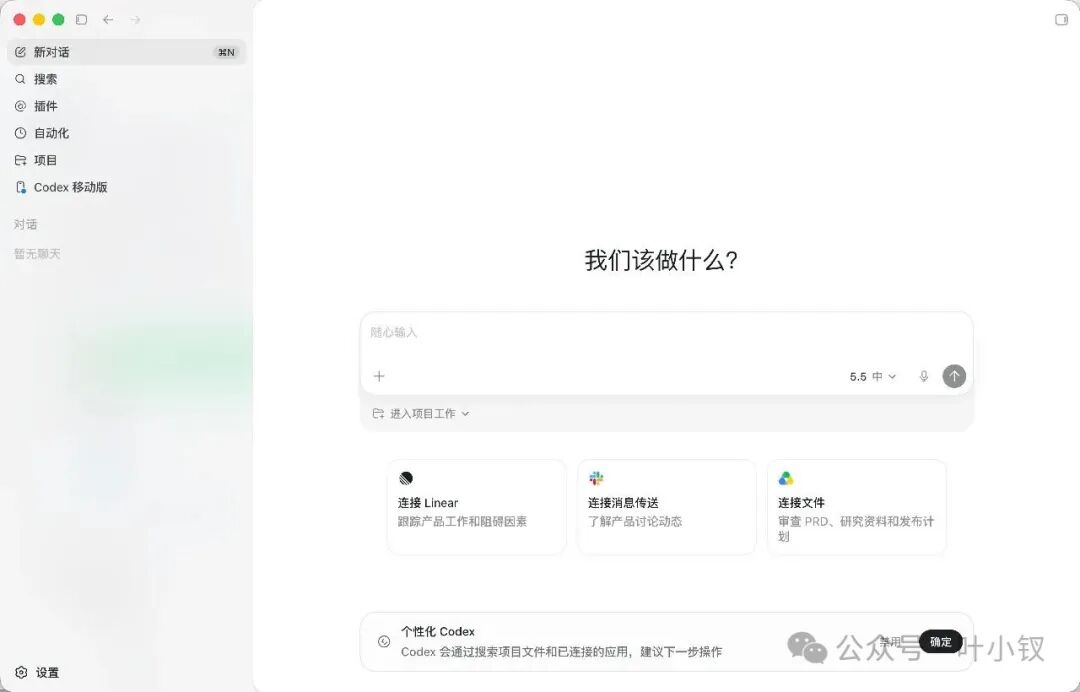Click the 我们该做什么？ heading
This screenshot has height=692, width=1080.
coord(661,260)
